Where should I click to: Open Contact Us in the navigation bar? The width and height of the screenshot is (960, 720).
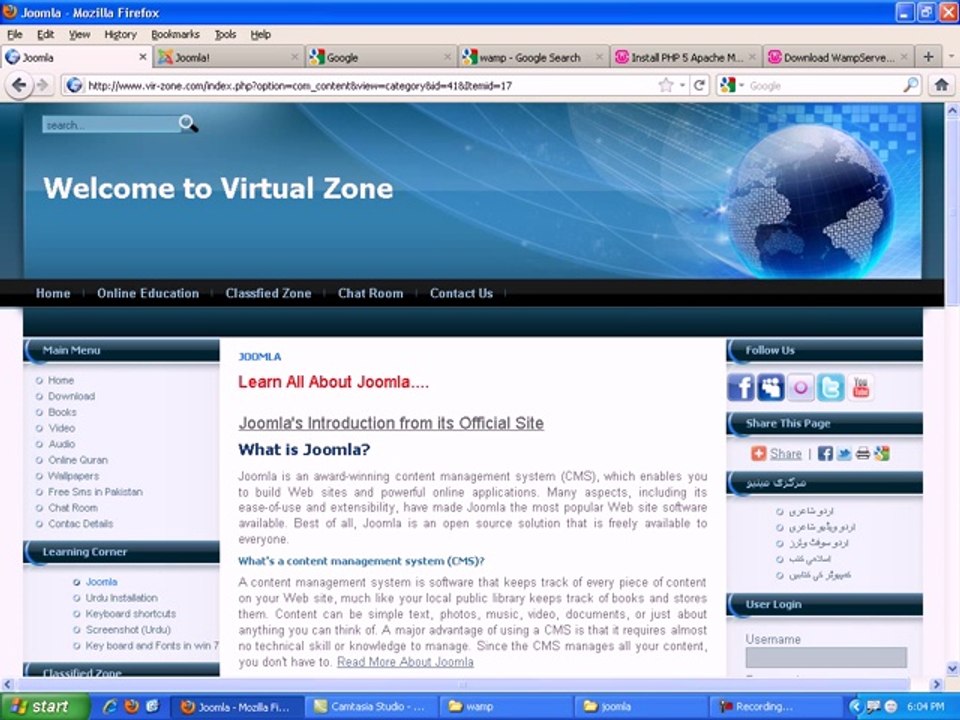(x=461, y=293)
